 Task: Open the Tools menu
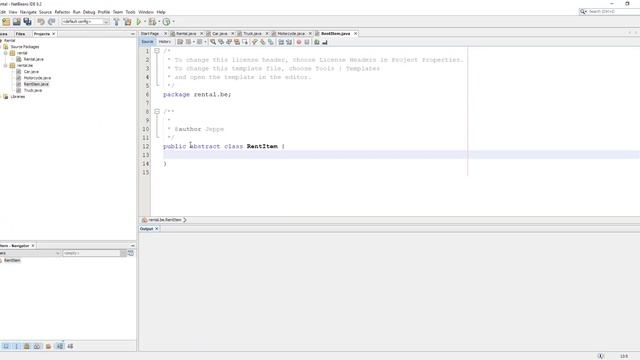pyautogui.click(x=130, y=12)
